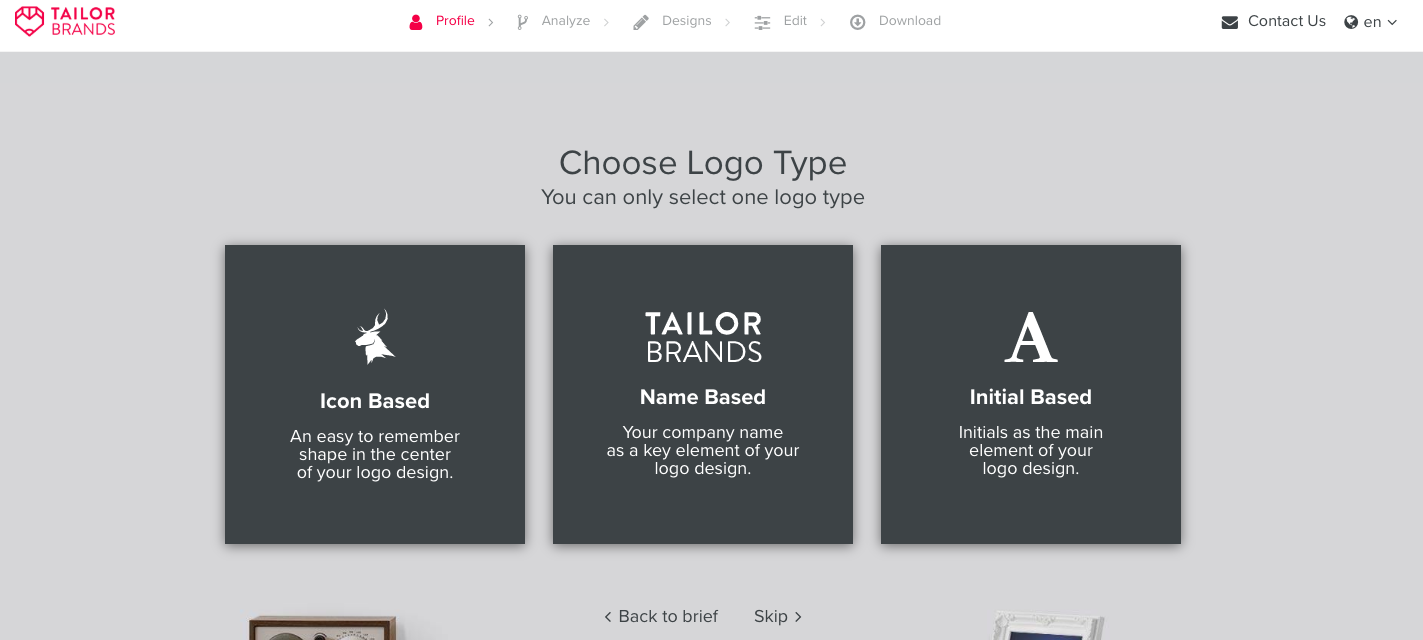
Task: Go to the Edit step
Action: coord(795,21)
